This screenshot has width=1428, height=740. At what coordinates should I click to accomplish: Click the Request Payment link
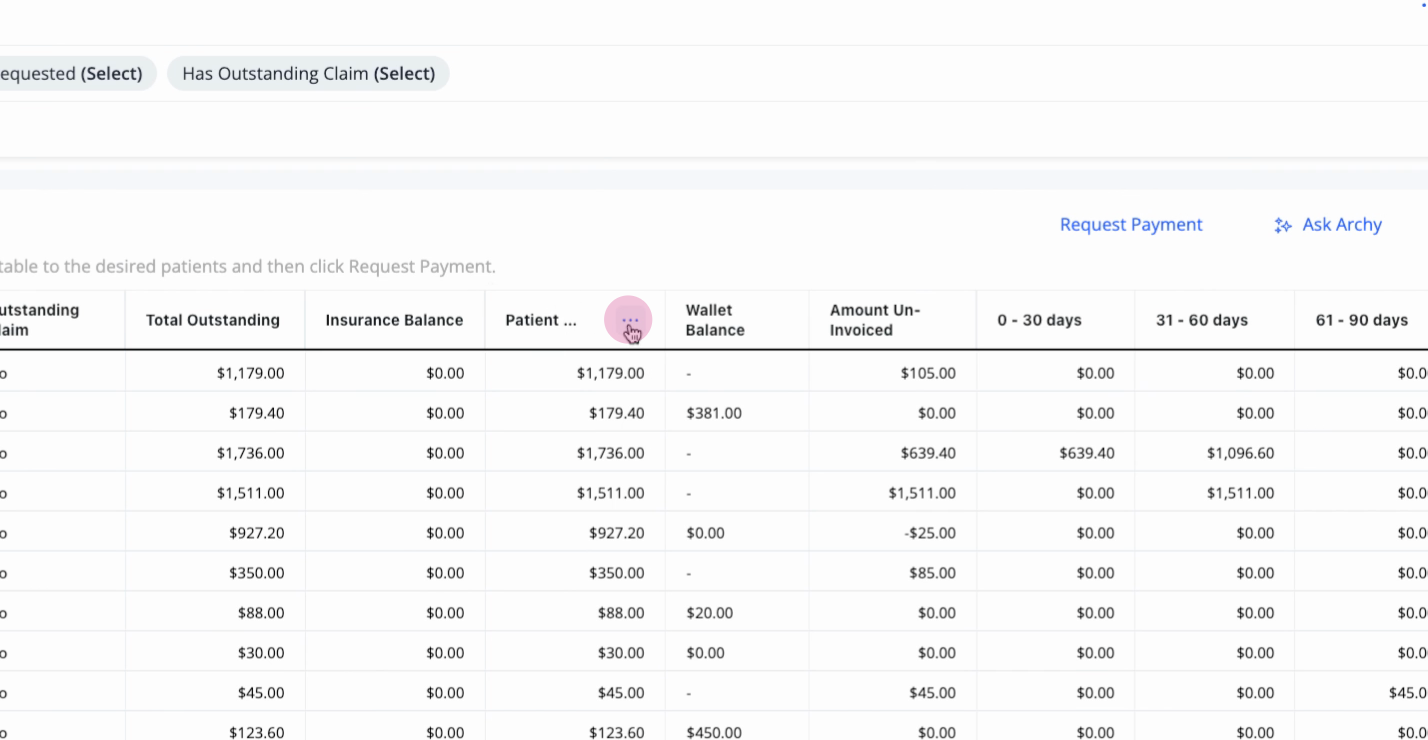(1131, 225)
